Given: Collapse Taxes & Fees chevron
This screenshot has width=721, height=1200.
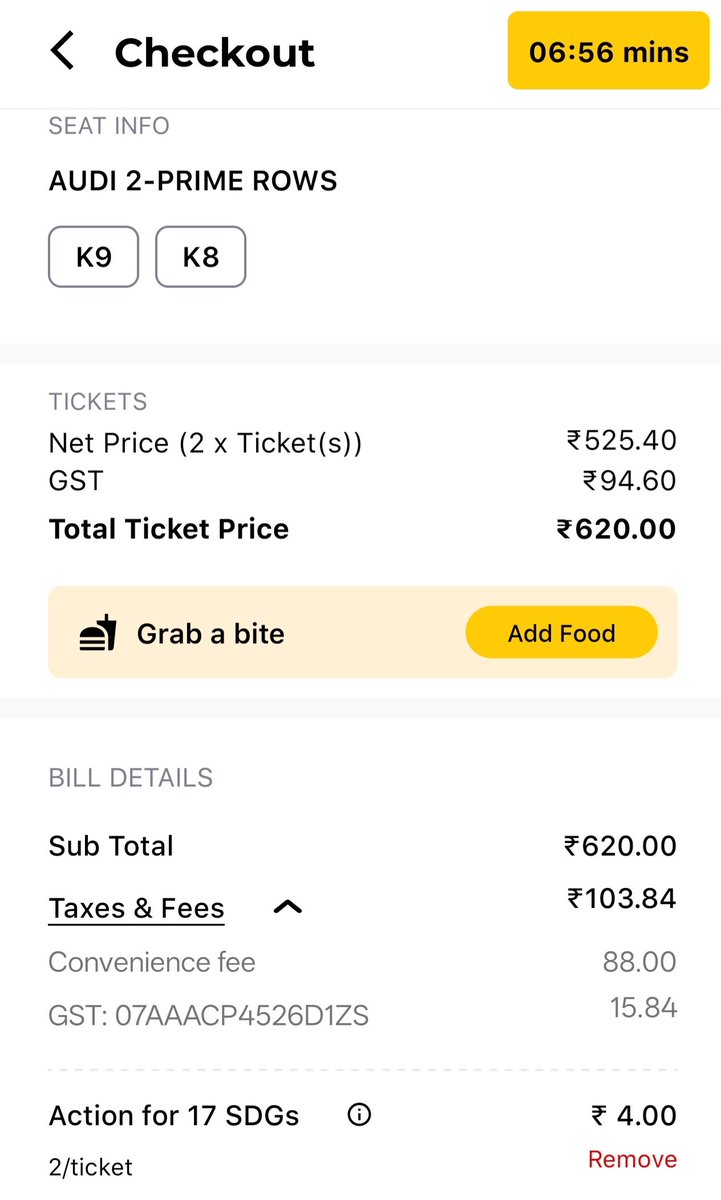Looking at the screenshot, I should [x=288, y=907].
